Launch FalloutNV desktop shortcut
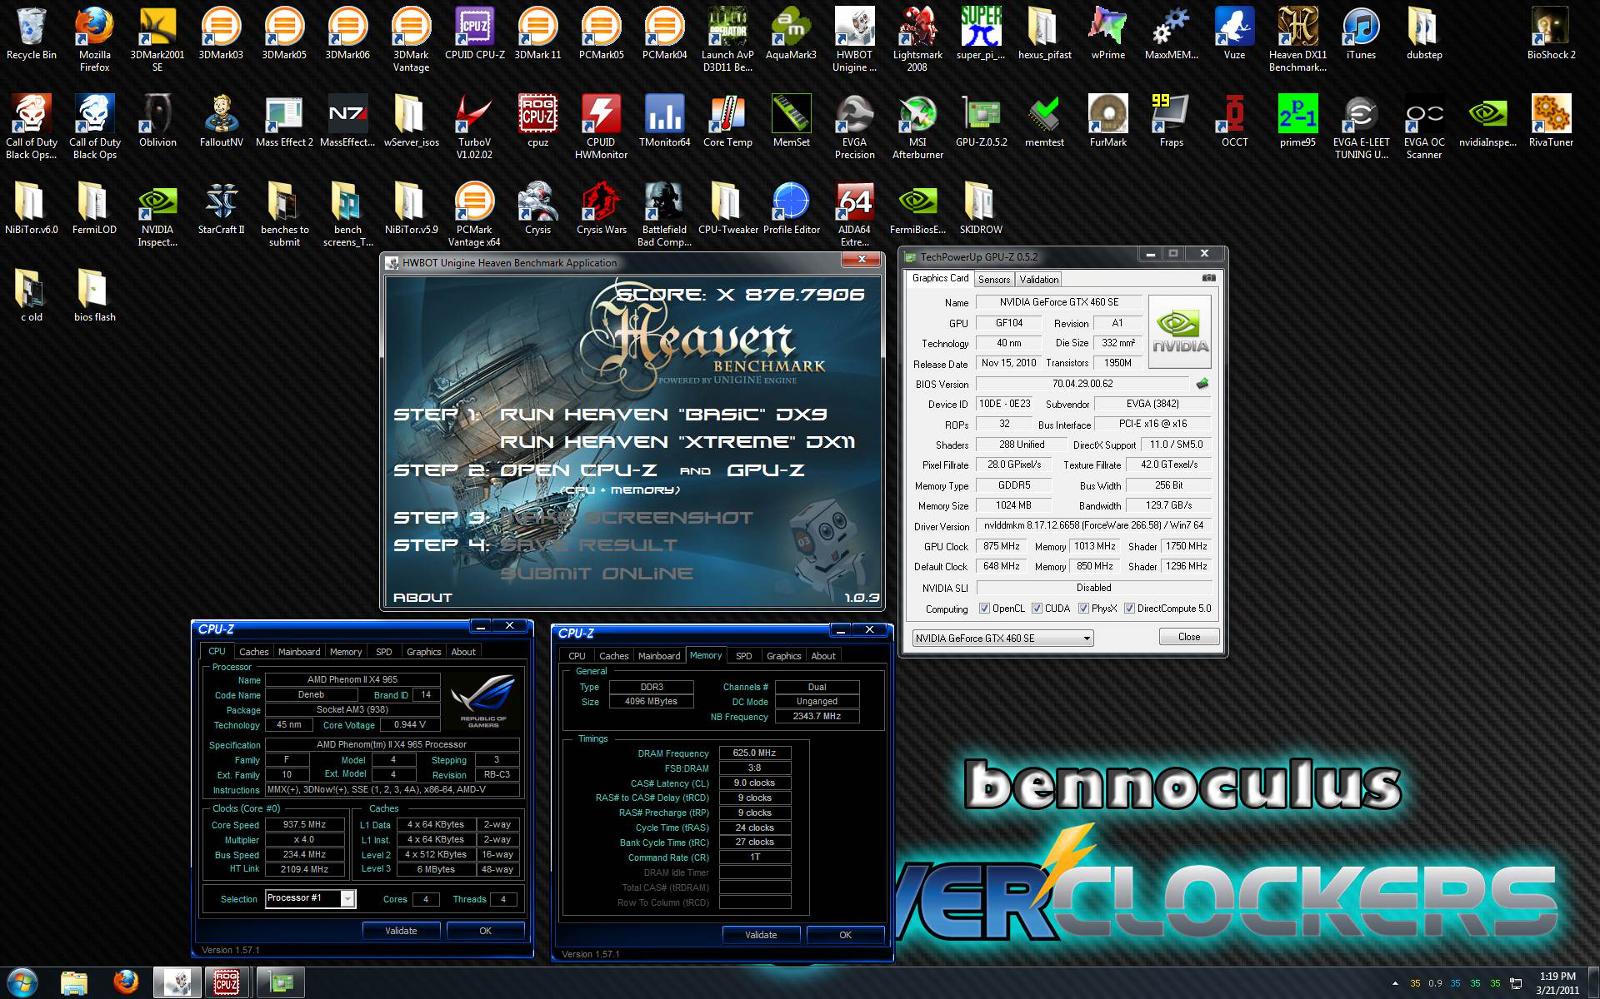1600x999 pixels. coord(221,121)
